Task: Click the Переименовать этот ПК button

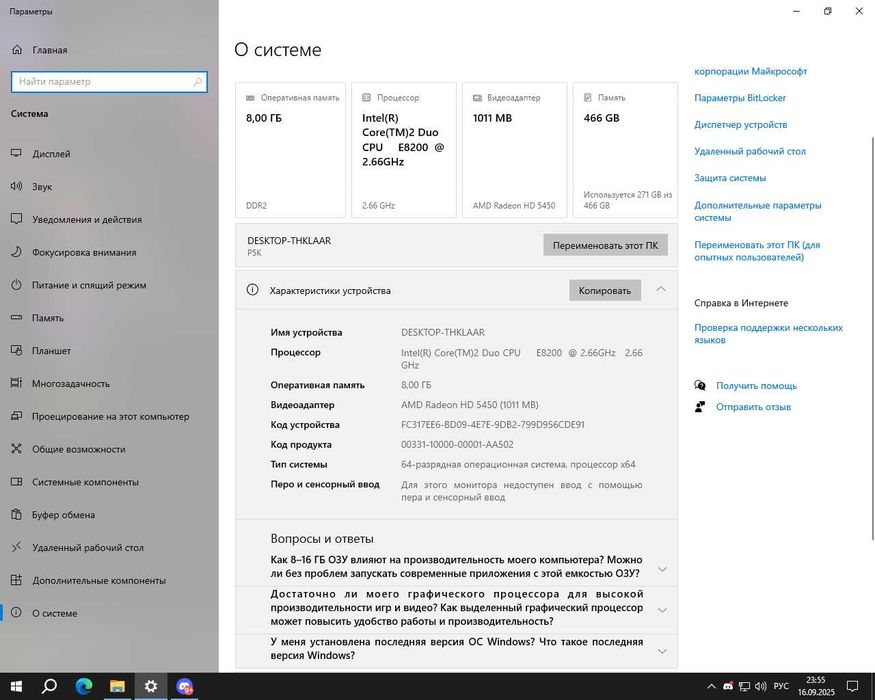Action: (x=605, y=245)
